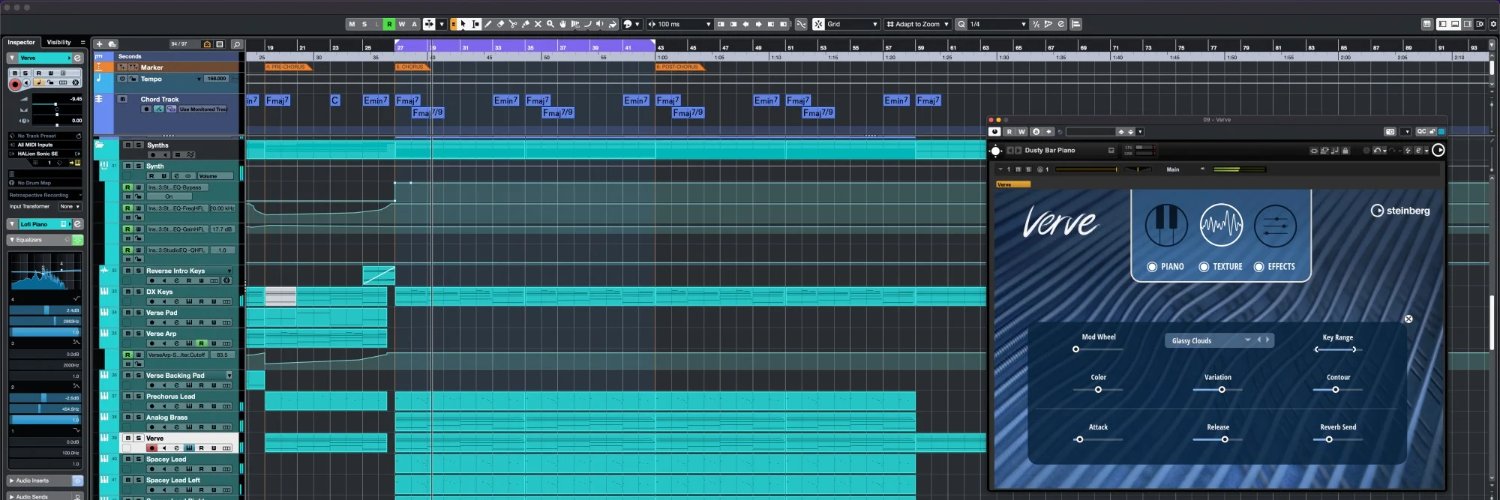Click edit instrument 'e' beside Verve in inspector

click(77, 58)
